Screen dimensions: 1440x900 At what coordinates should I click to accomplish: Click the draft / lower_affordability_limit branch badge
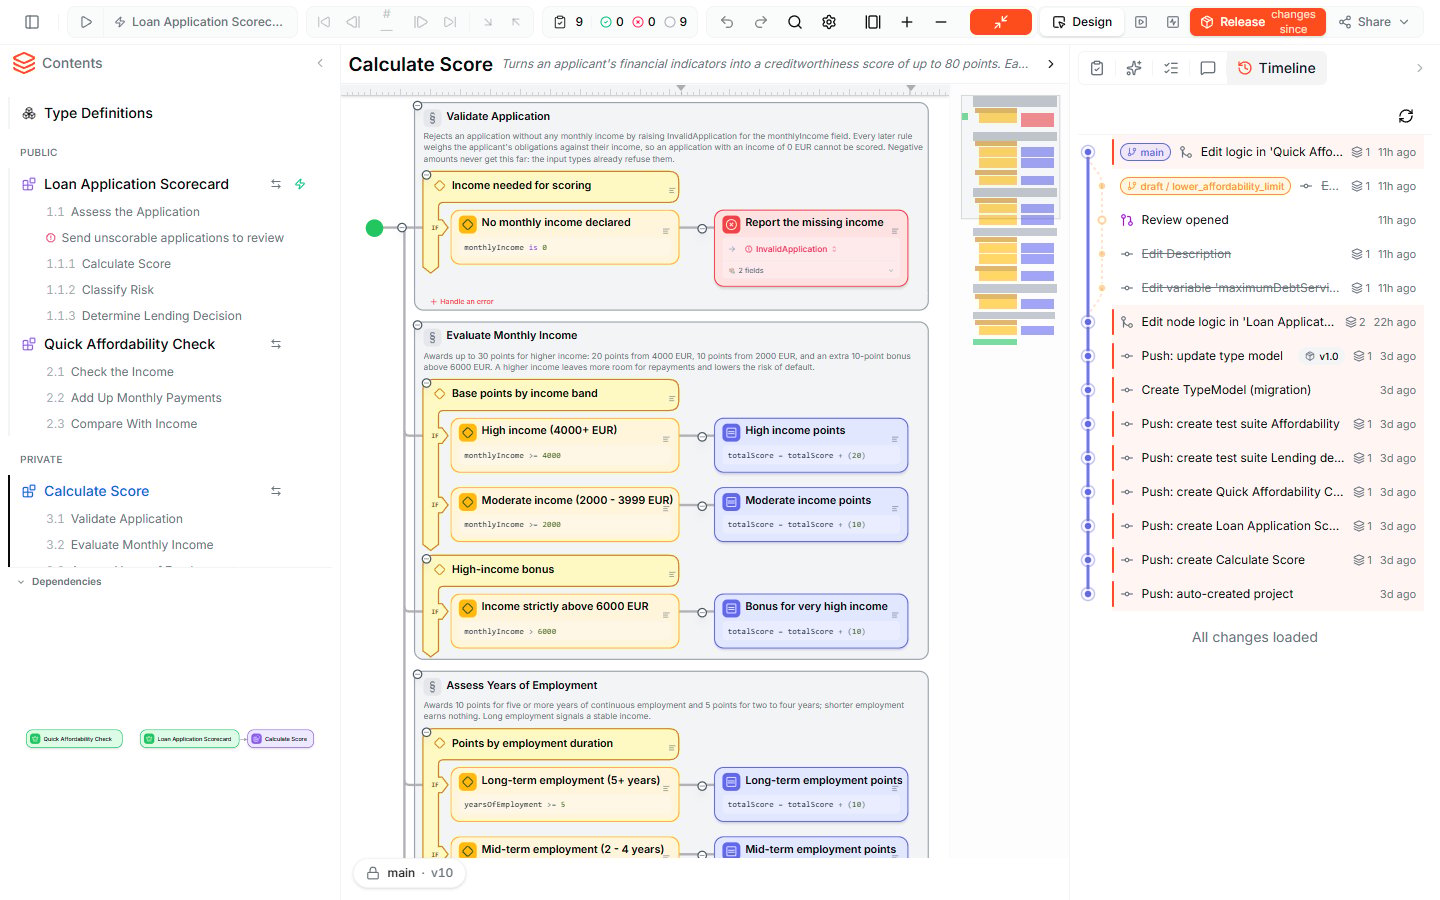[1205, 186]
